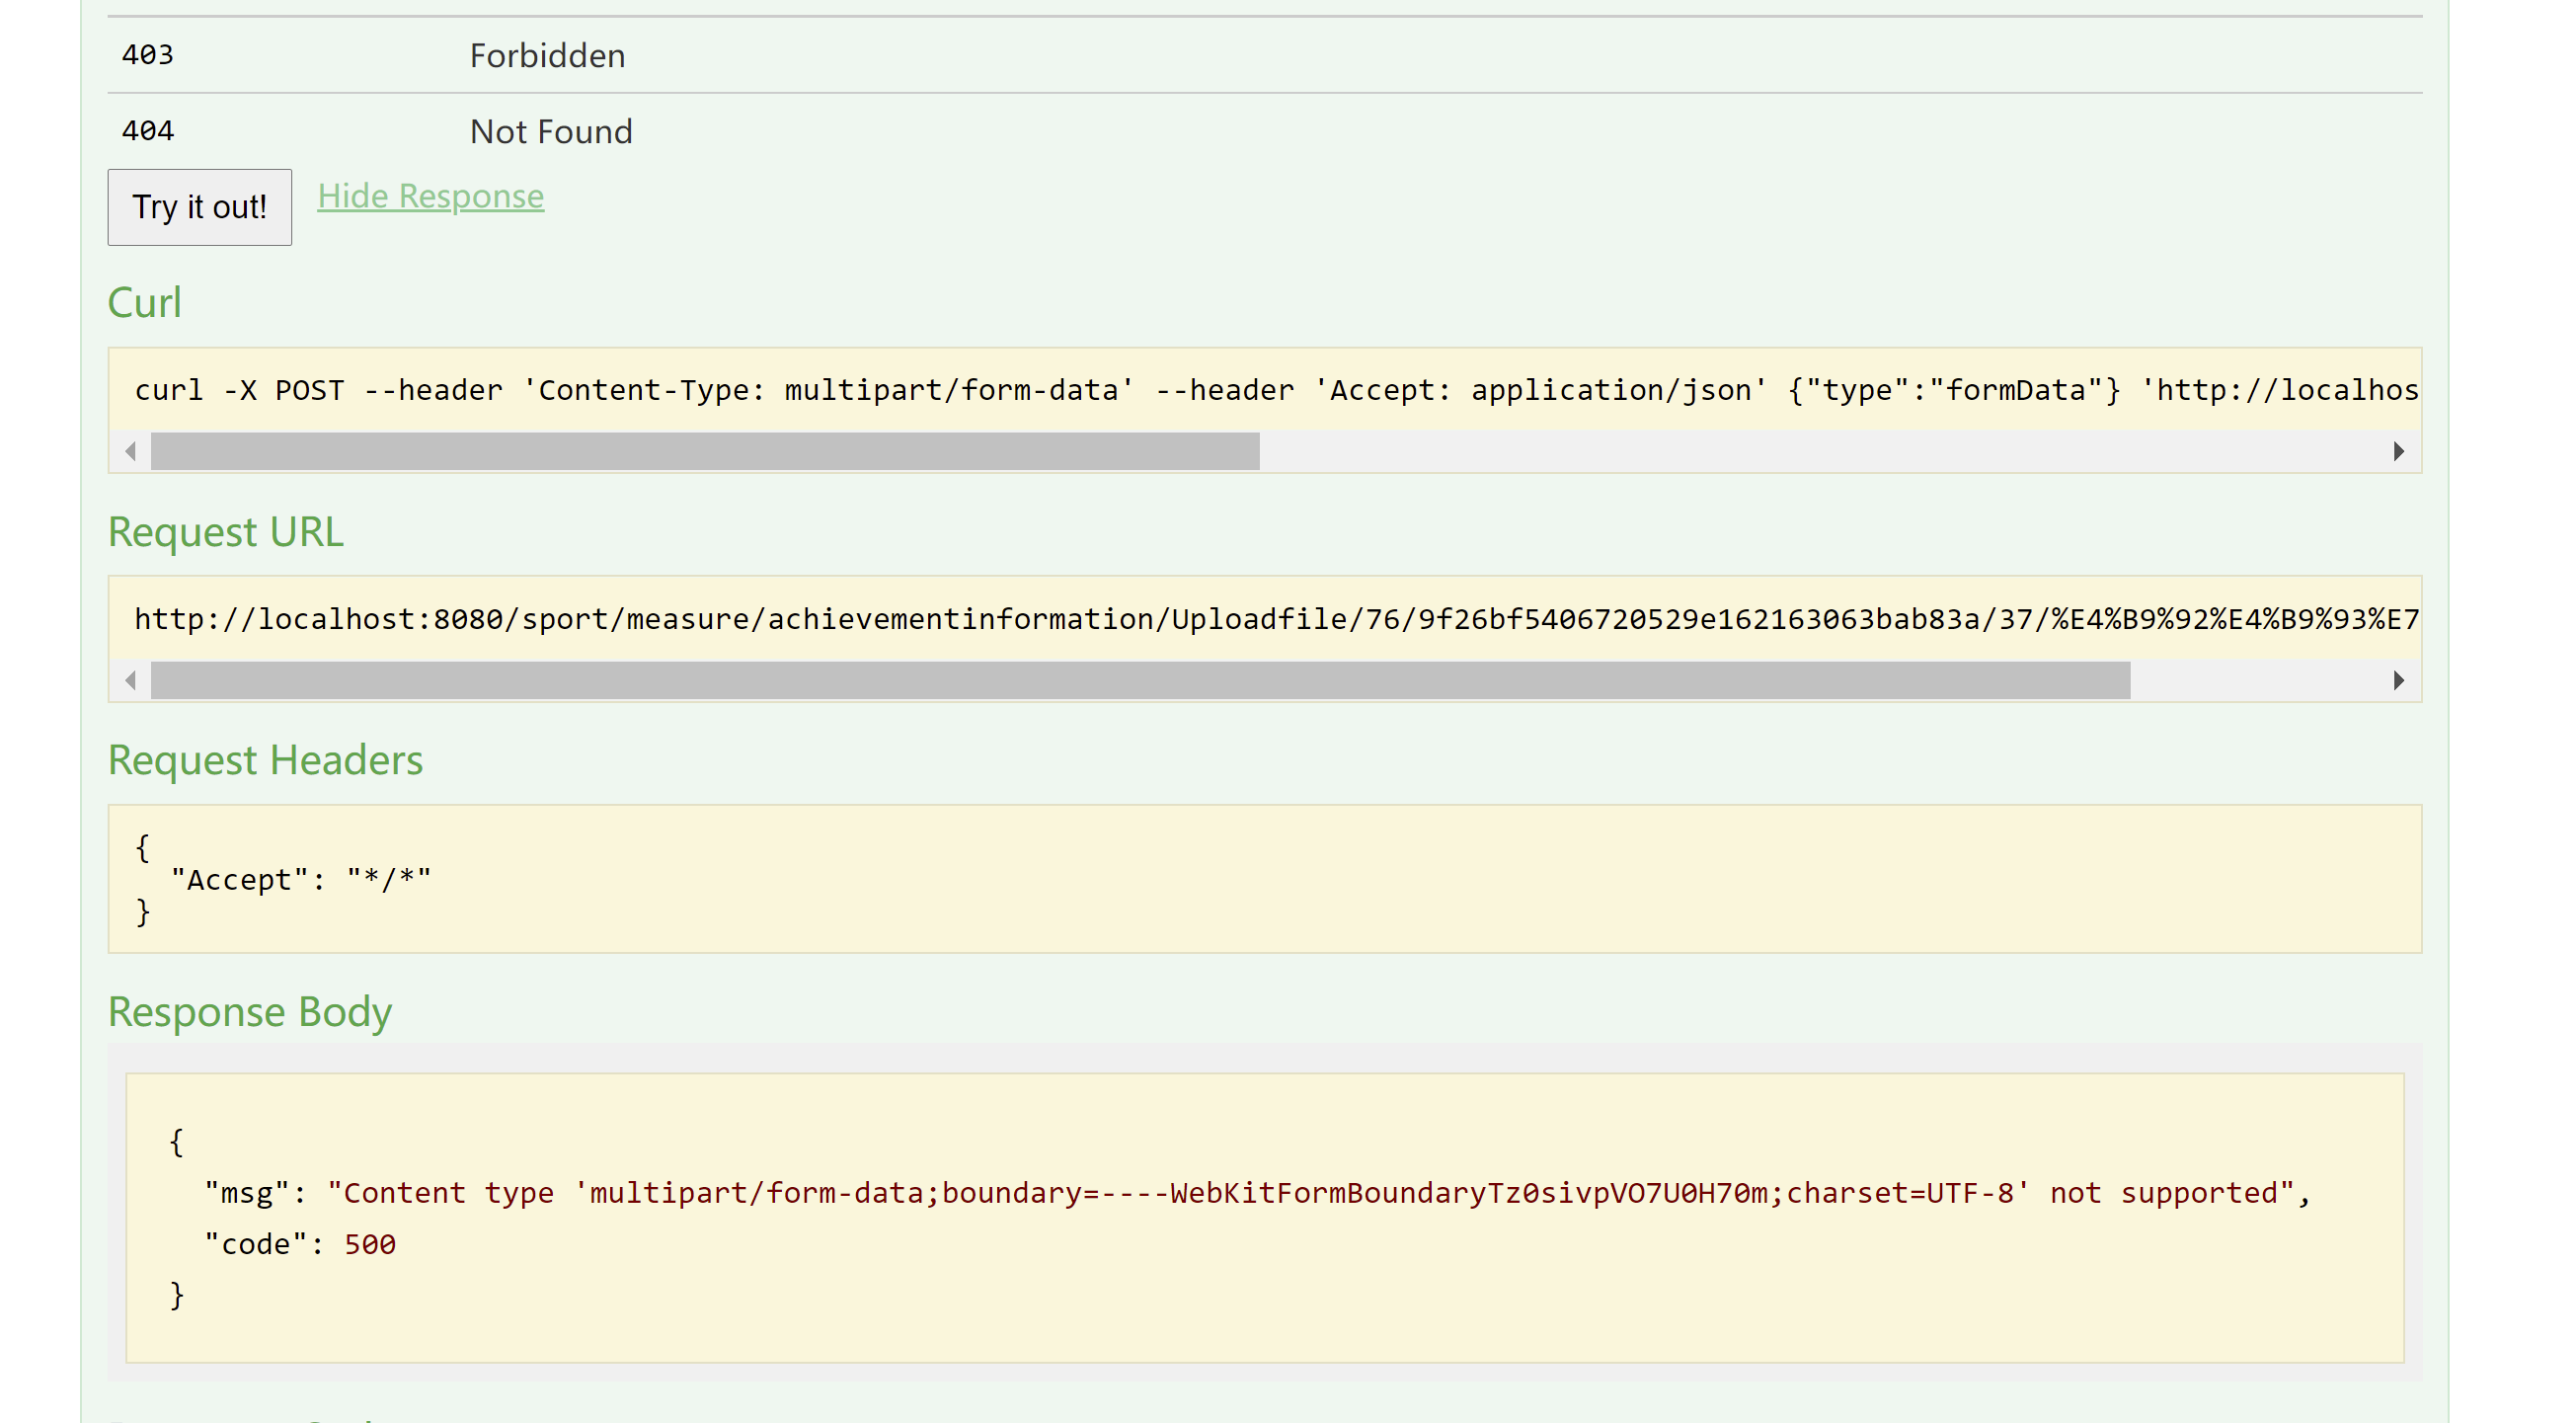Click the "code": 500 line
The width and height of the screenshot is (2576, 1423).
300,1244
